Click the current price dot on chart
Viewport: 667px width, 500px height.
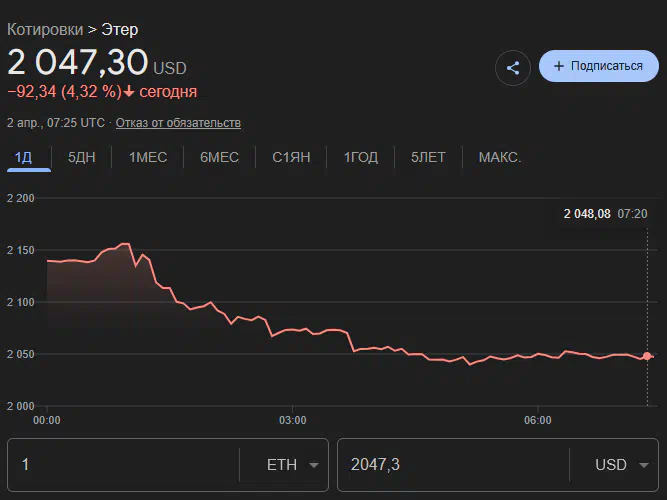pos(647,356)
